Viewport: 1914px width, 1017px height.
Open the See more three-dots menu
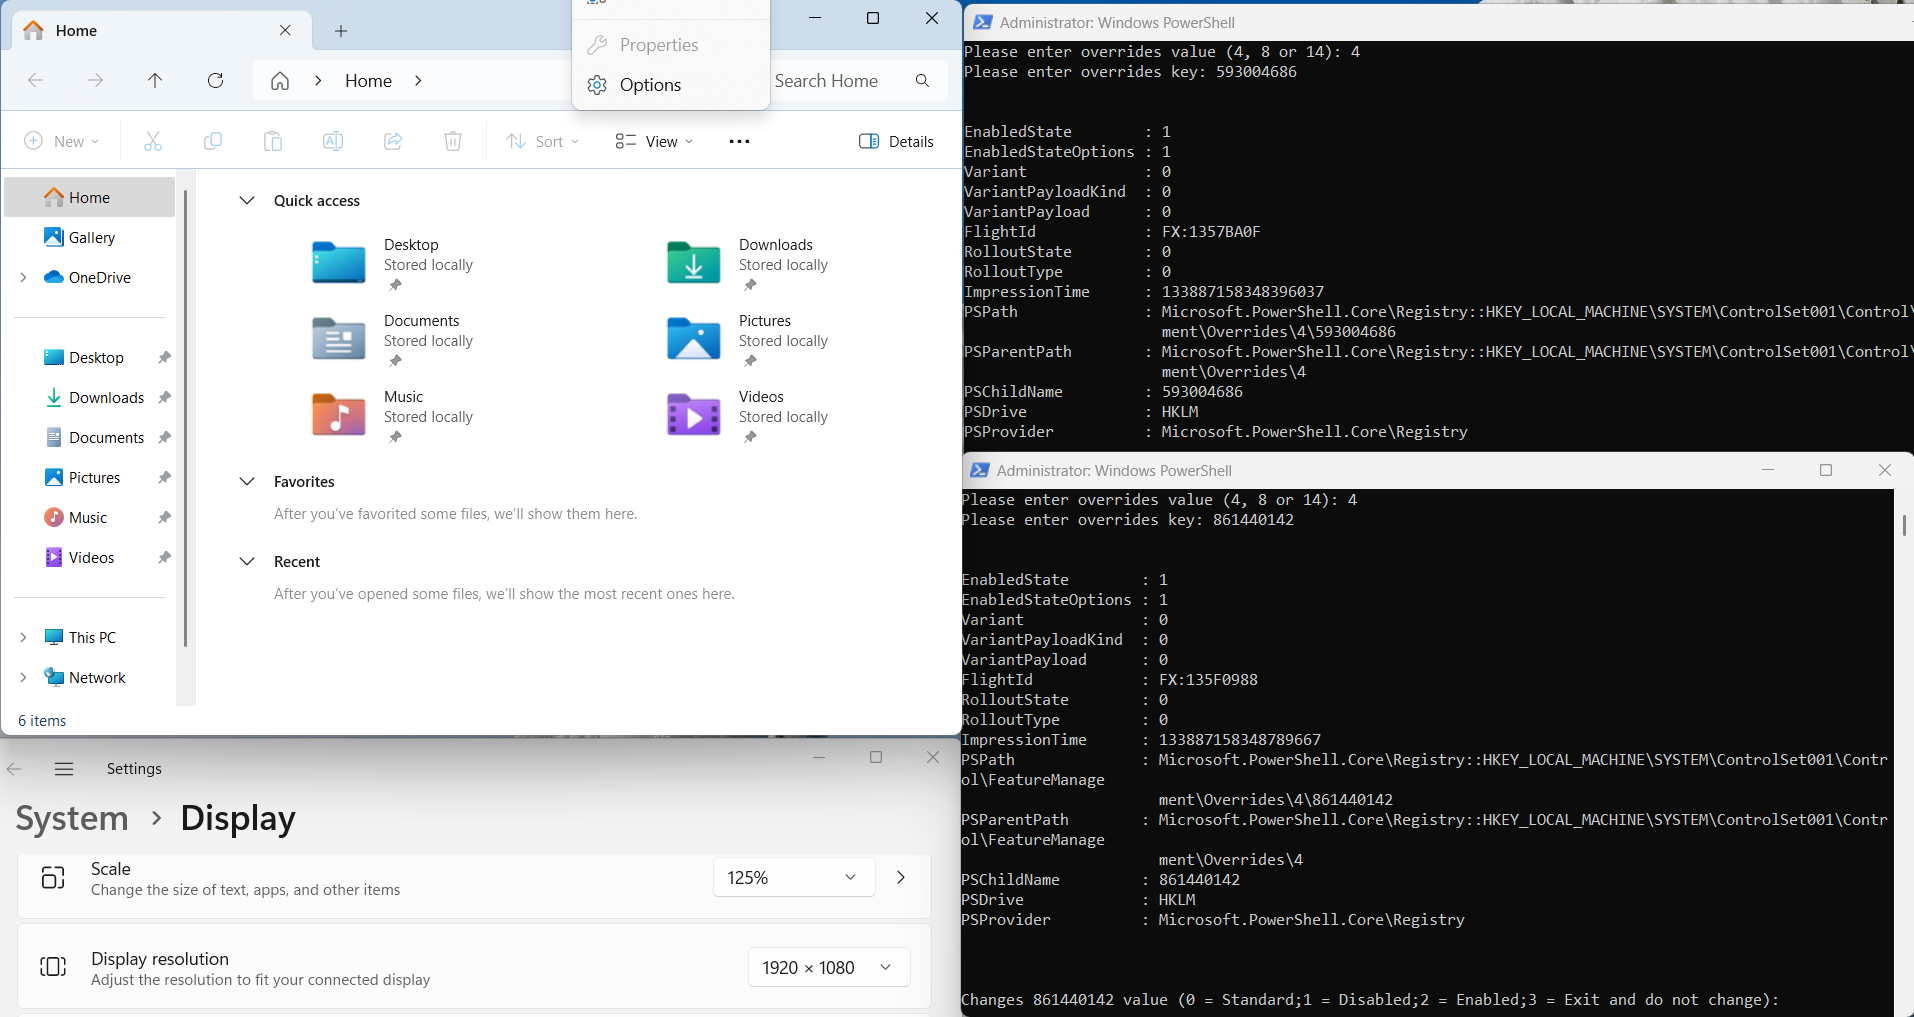tap(740, 141)
